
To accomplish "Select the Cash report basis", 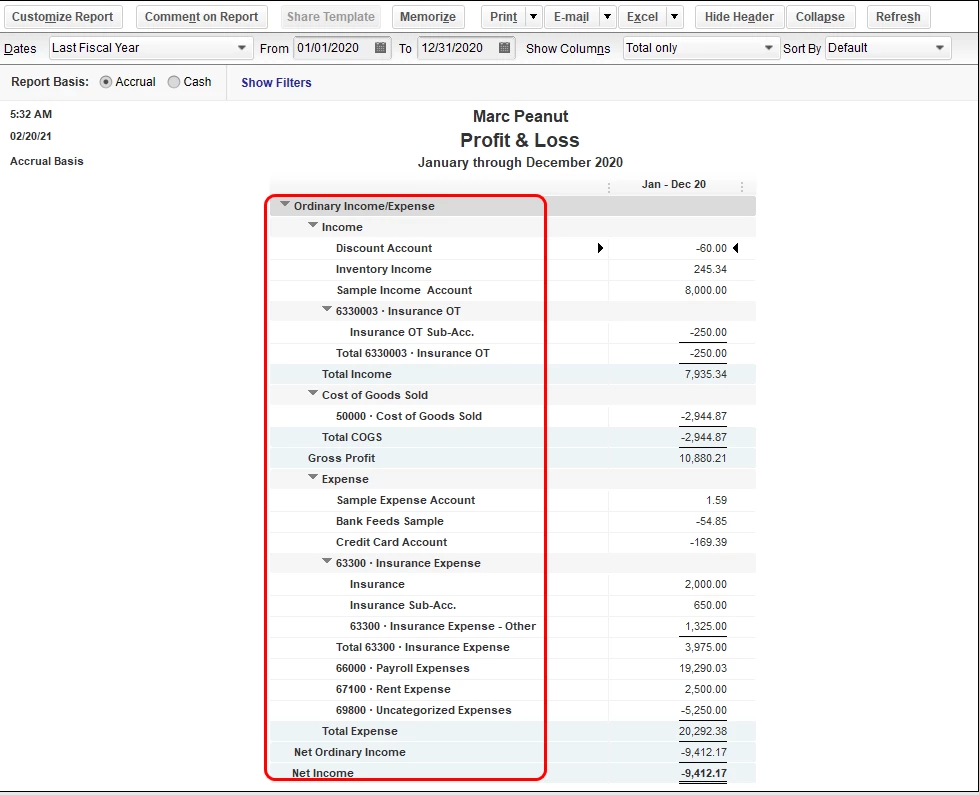I will pyautogui.click(x=174, y=82).
